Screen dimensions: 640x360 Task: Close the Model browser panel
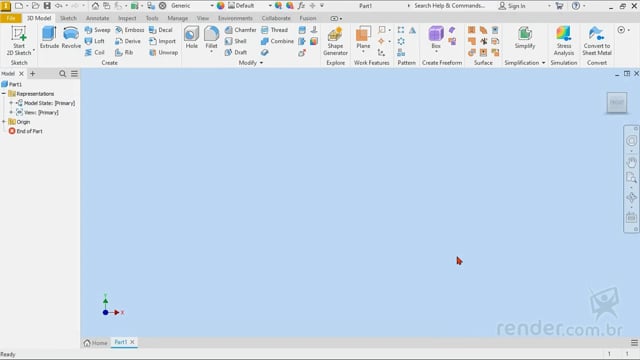[x=21, y=73]
